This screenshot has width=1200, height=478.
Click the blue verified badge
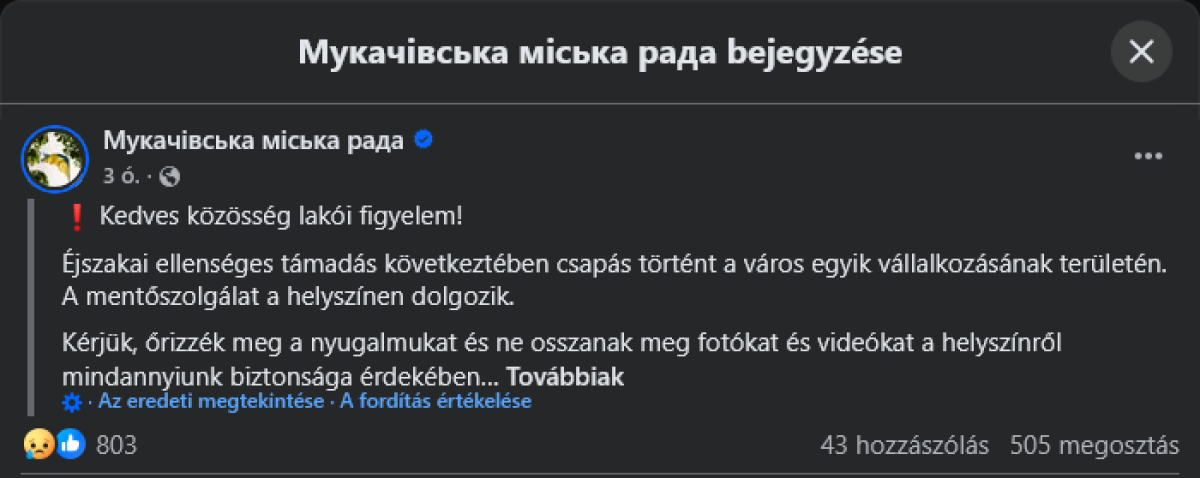[423, 140]
